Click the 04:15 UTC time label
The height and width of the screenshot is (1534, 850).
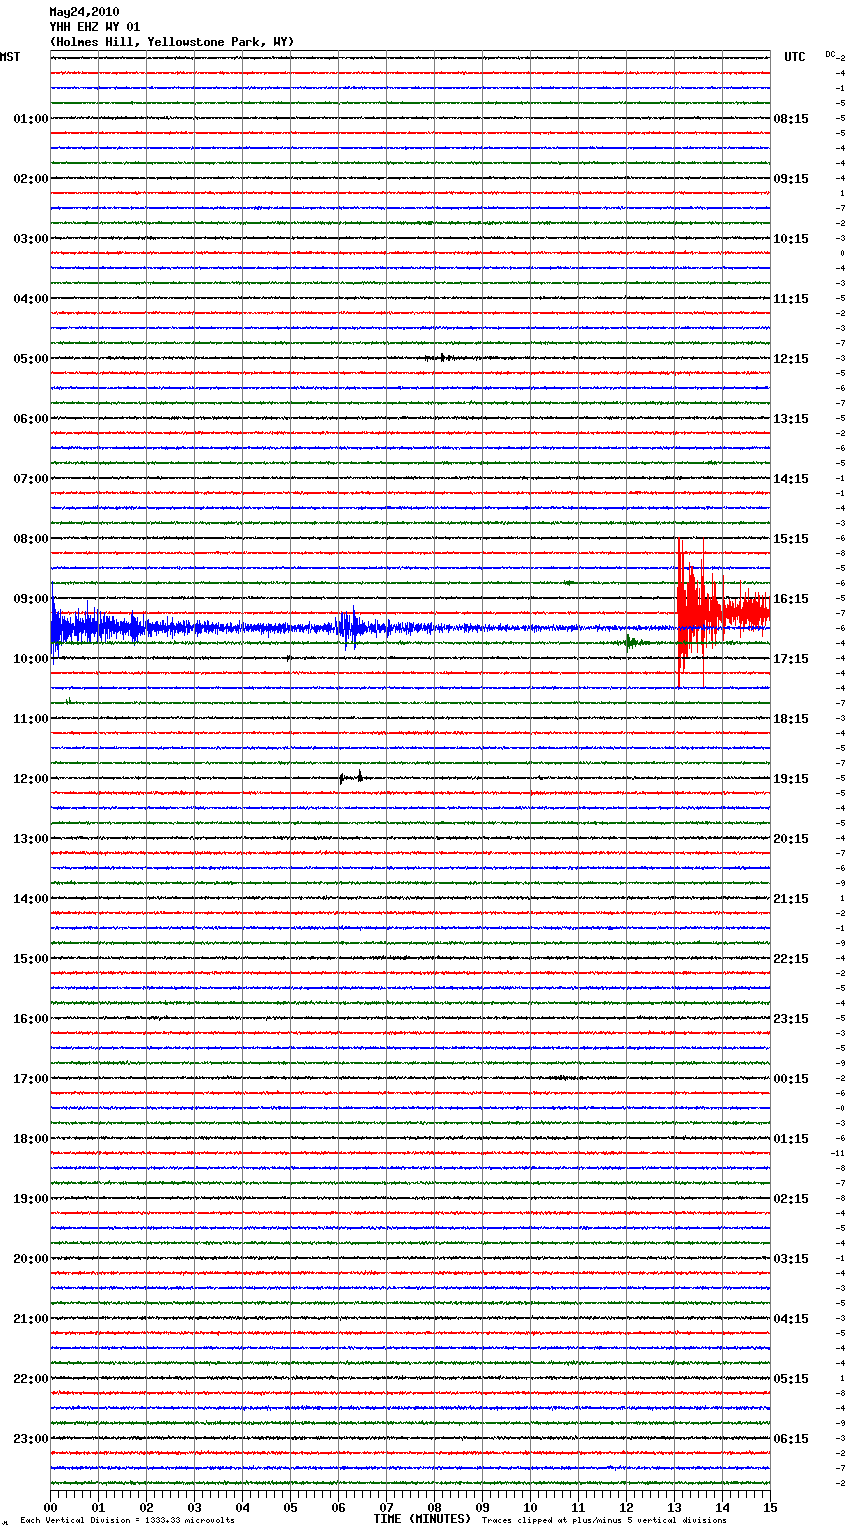pos(791,1319)
